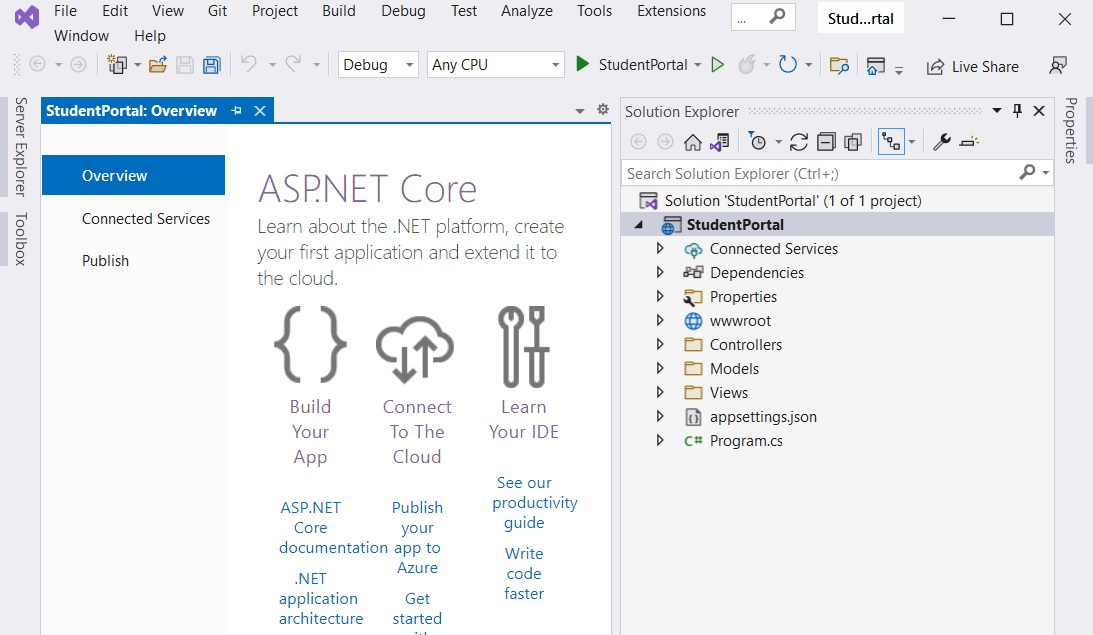Open the ASP.NET Core documentation link
The height and width of the screenshot is (635, 1093).
[333, 528]
